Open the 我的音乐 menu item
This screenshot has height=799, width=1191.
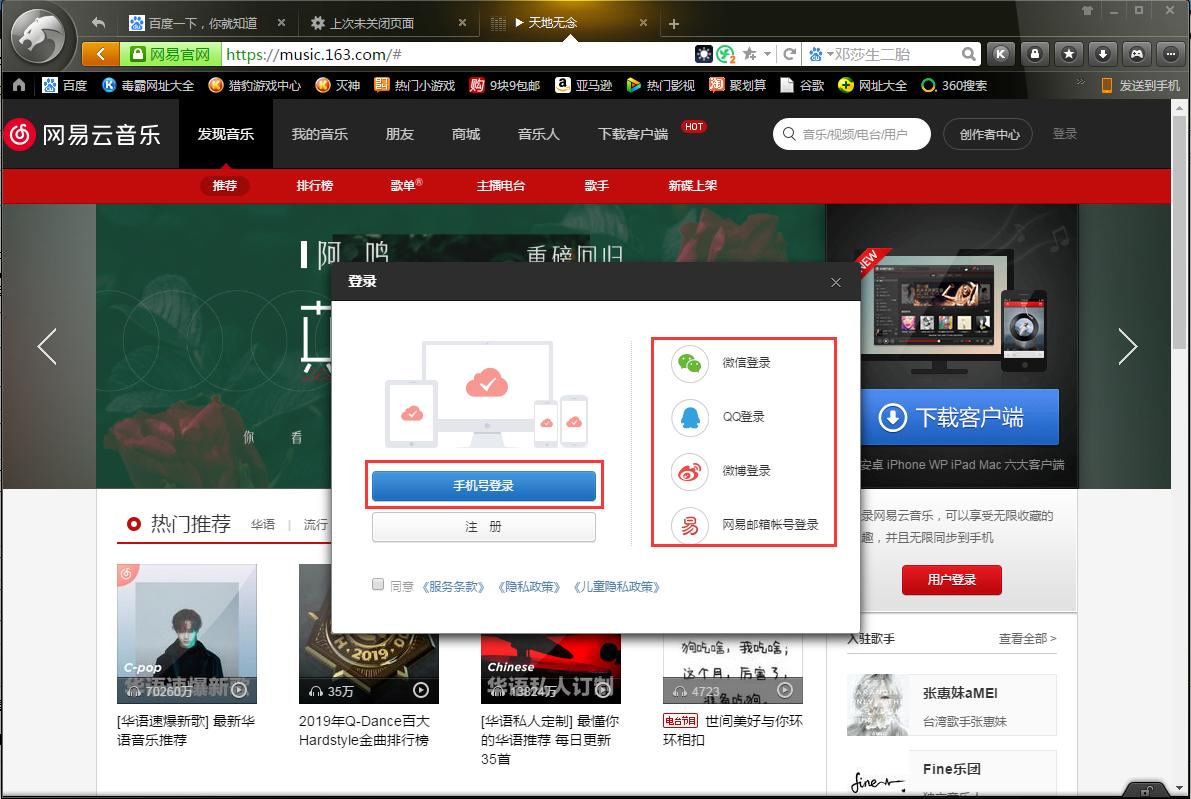(x=320, y=134)
